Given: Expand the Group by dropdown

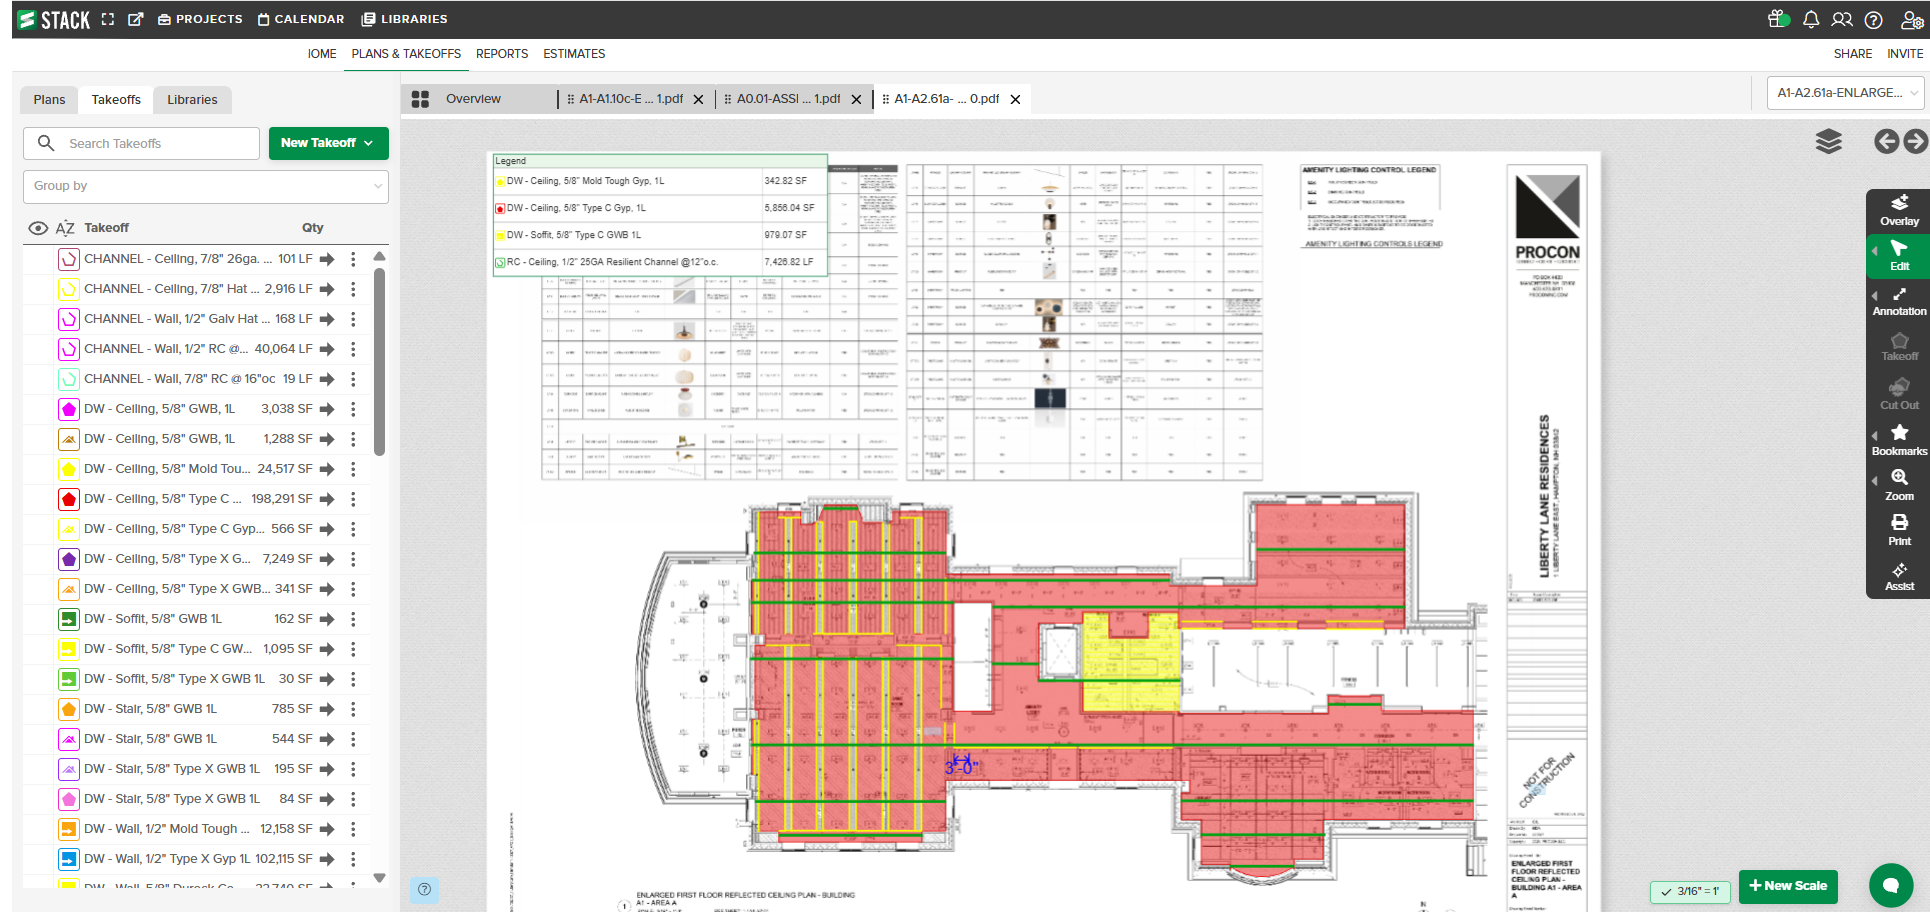Looking at the screenshot, I should 205,186.
